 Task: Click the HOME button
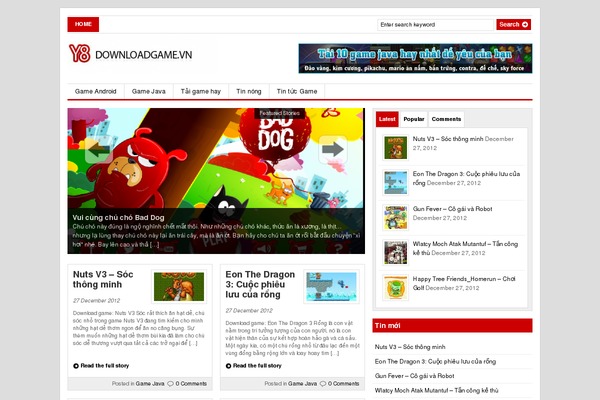tap(83, 24)
